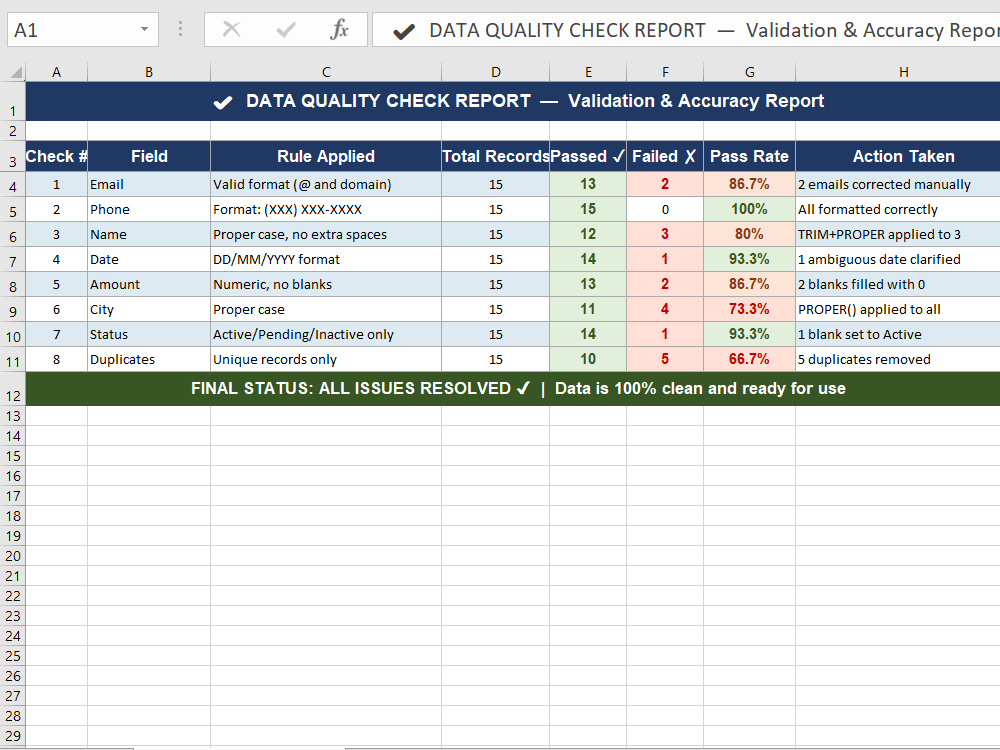Click the report title cell DATA QUALITY CHECK REPORT
Image resolution: width=1000 pixels, height=750 pixels.
513,101
